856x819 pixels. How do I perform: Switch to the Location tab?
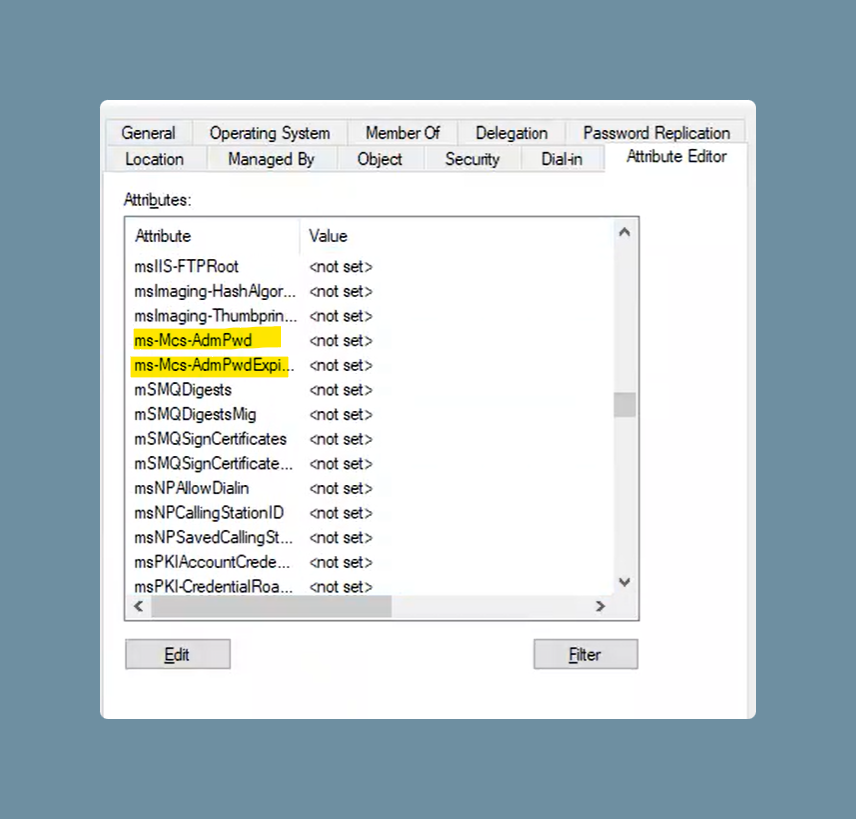pos(154,159)
